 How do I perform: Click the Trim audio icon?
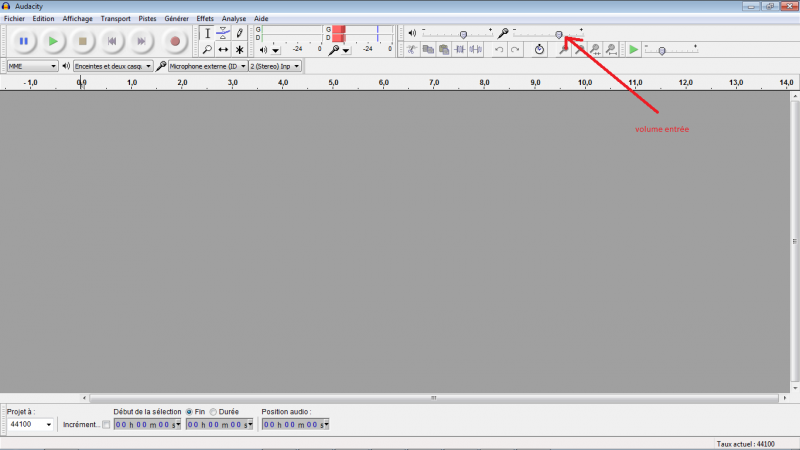coord(460,49)
